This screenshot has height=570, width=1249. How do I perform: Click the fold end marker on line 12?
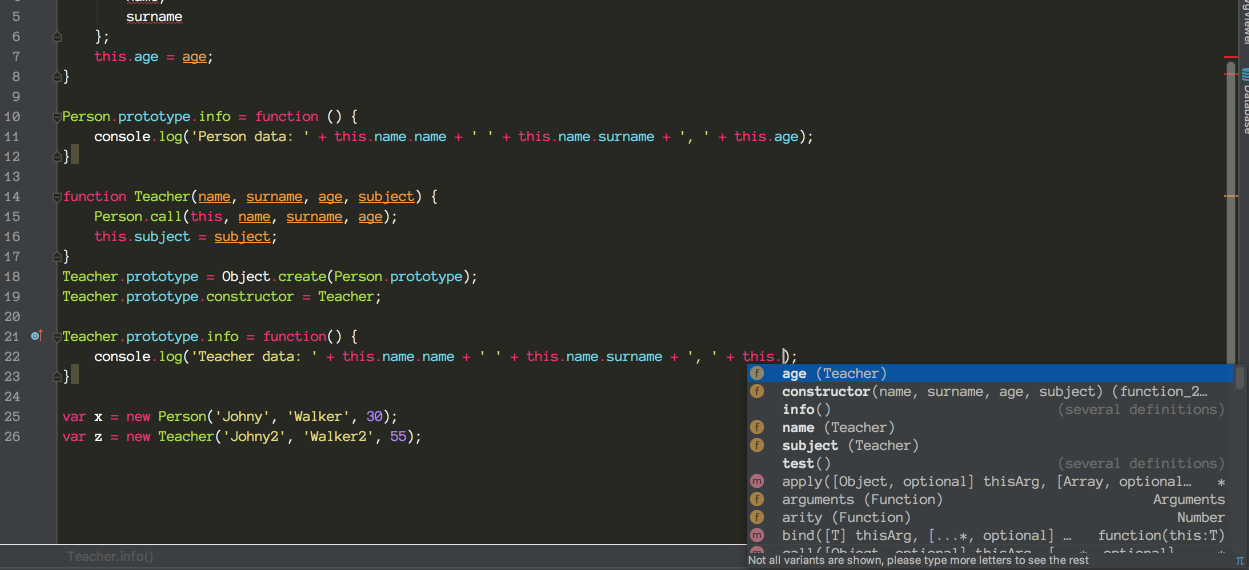(x=57, y=157)
